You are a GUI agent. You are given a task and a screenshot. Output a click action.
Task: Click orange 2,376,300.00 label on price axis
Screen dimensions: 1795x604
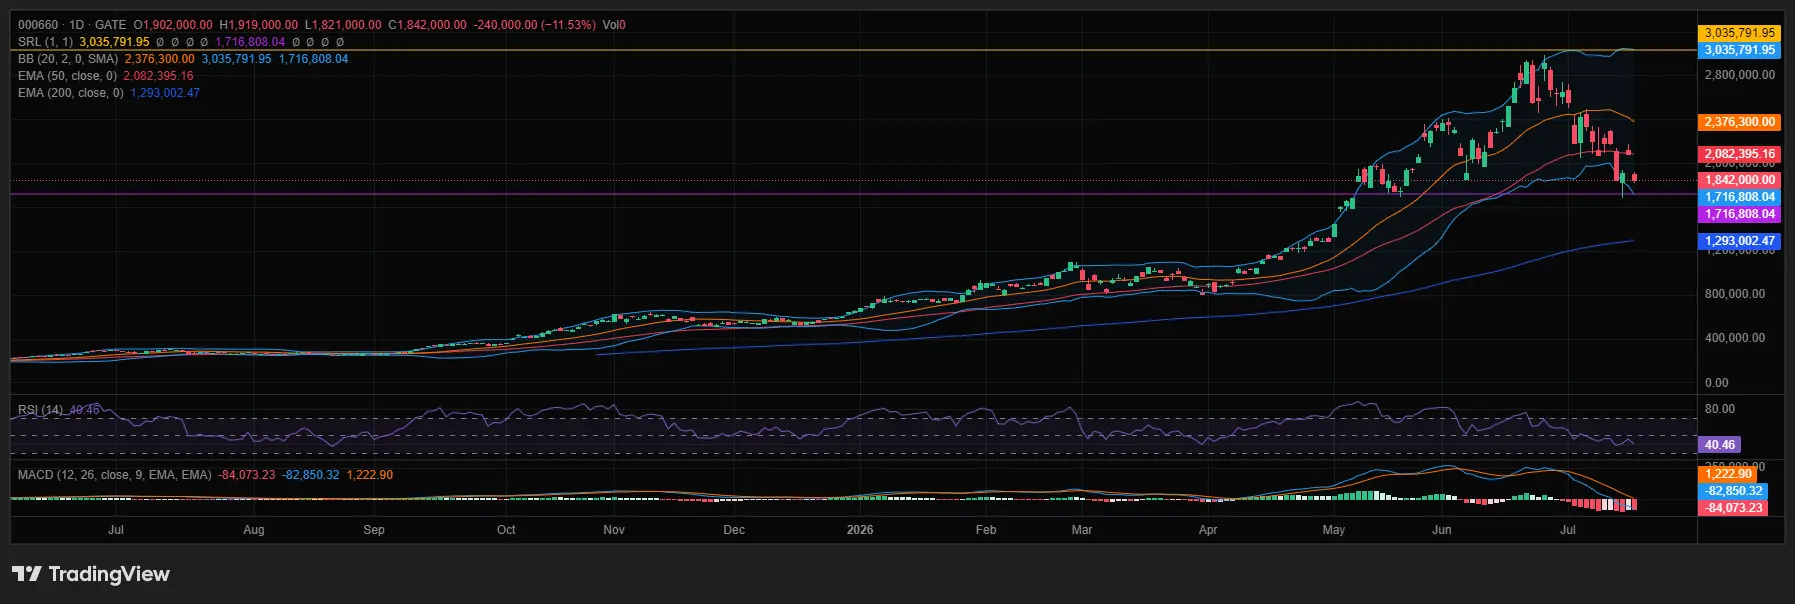(x=1739, y=122)
